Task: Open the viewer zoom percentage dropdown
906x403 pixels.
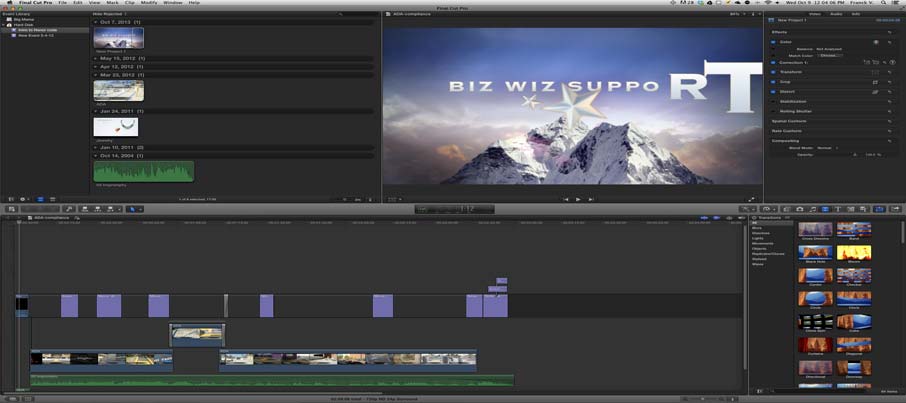Action: [x=737, y=13]
